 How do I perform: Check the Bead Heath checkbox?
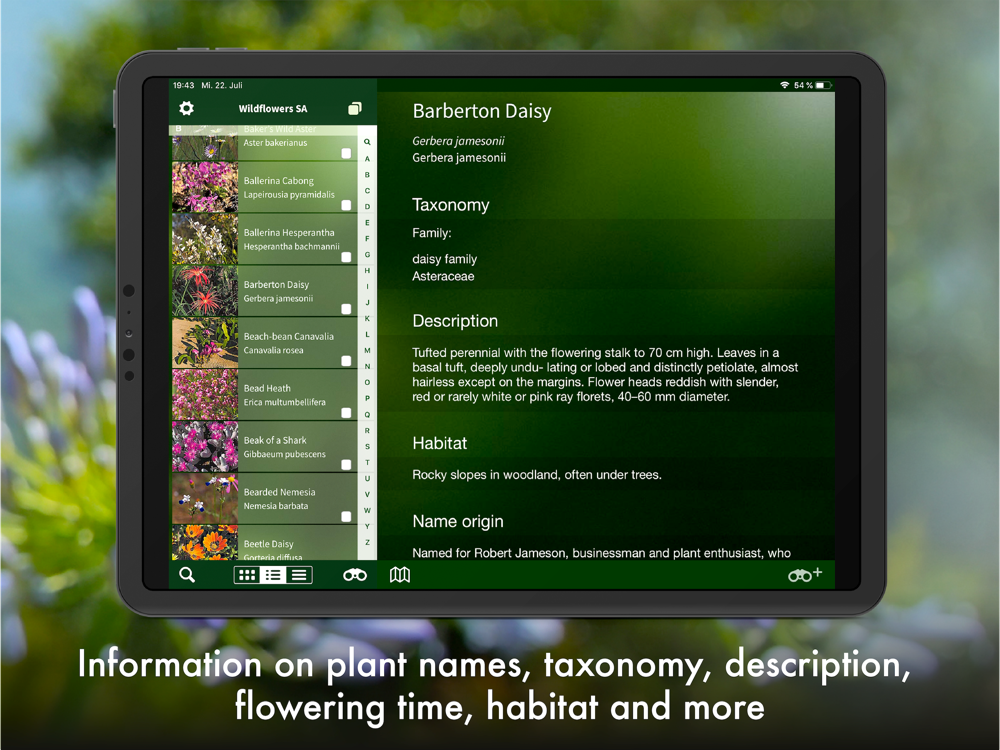pos(346,413)
